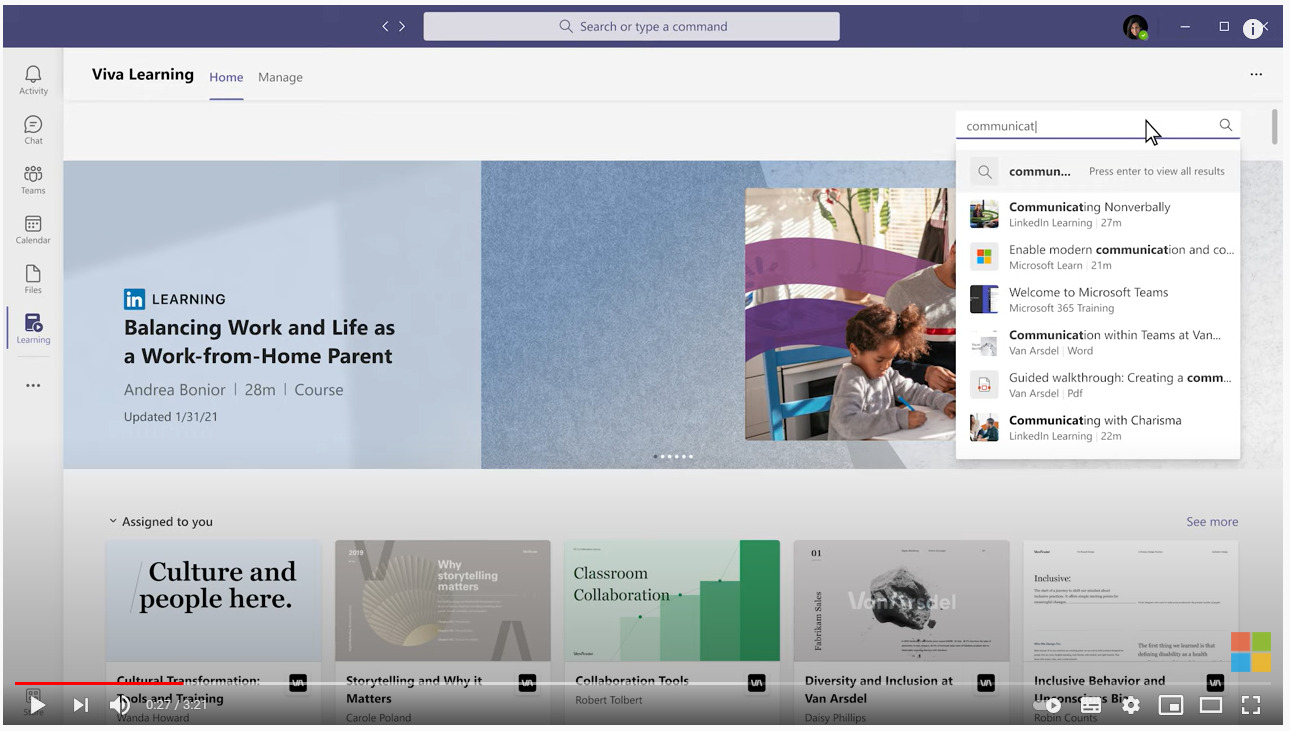The height and width of the screenshot is (731, 1290).
Task: Go forward with the right chevron
Action: [x=402, y=27]
